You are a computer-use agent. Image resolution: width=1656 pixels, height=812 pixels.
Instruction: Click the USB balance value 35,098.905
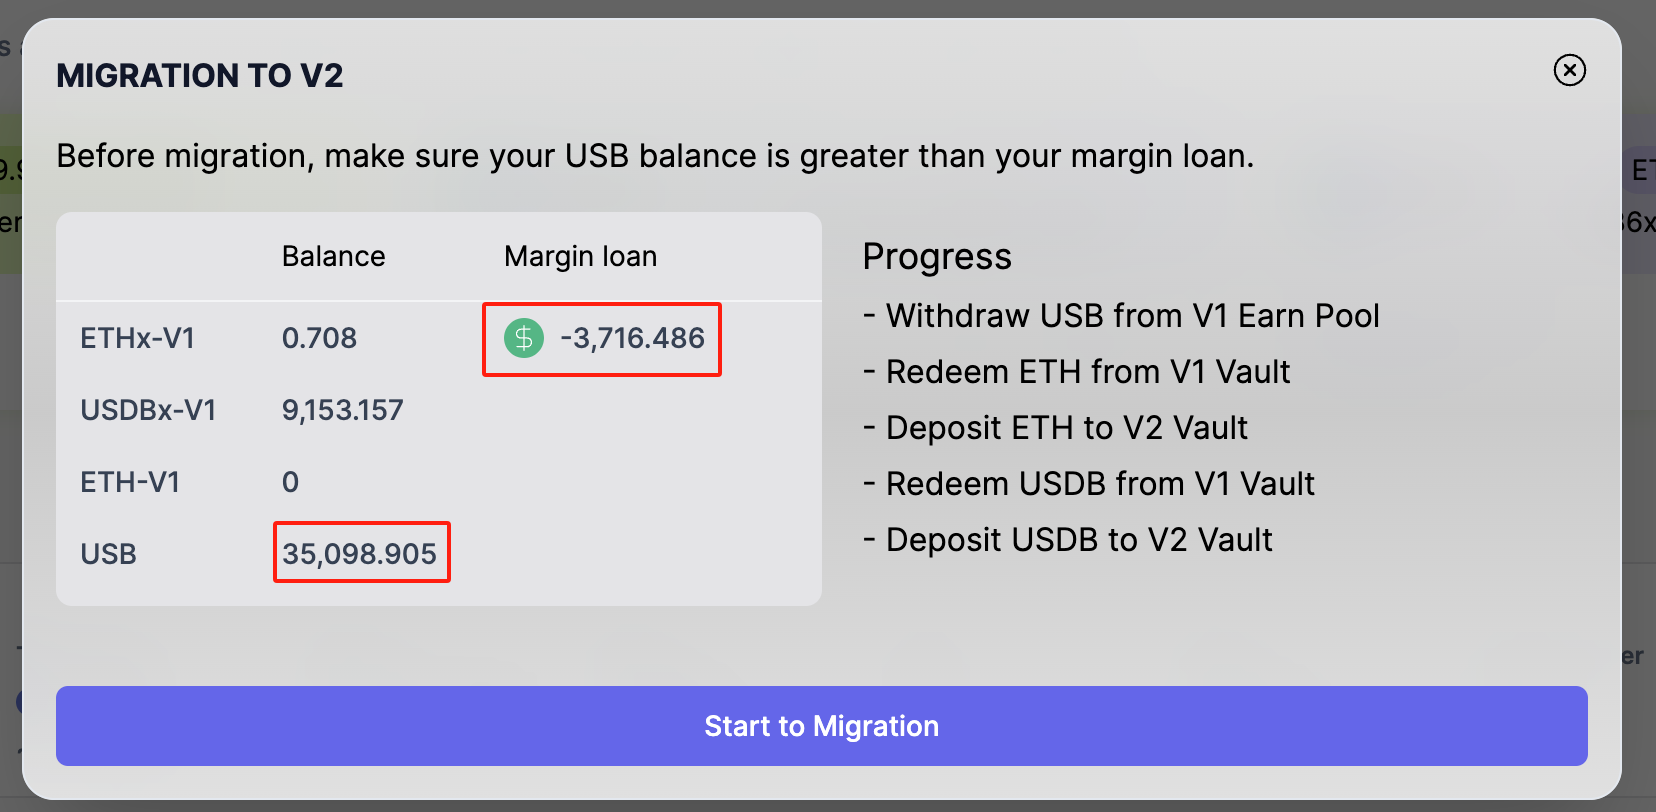(360, 554)
